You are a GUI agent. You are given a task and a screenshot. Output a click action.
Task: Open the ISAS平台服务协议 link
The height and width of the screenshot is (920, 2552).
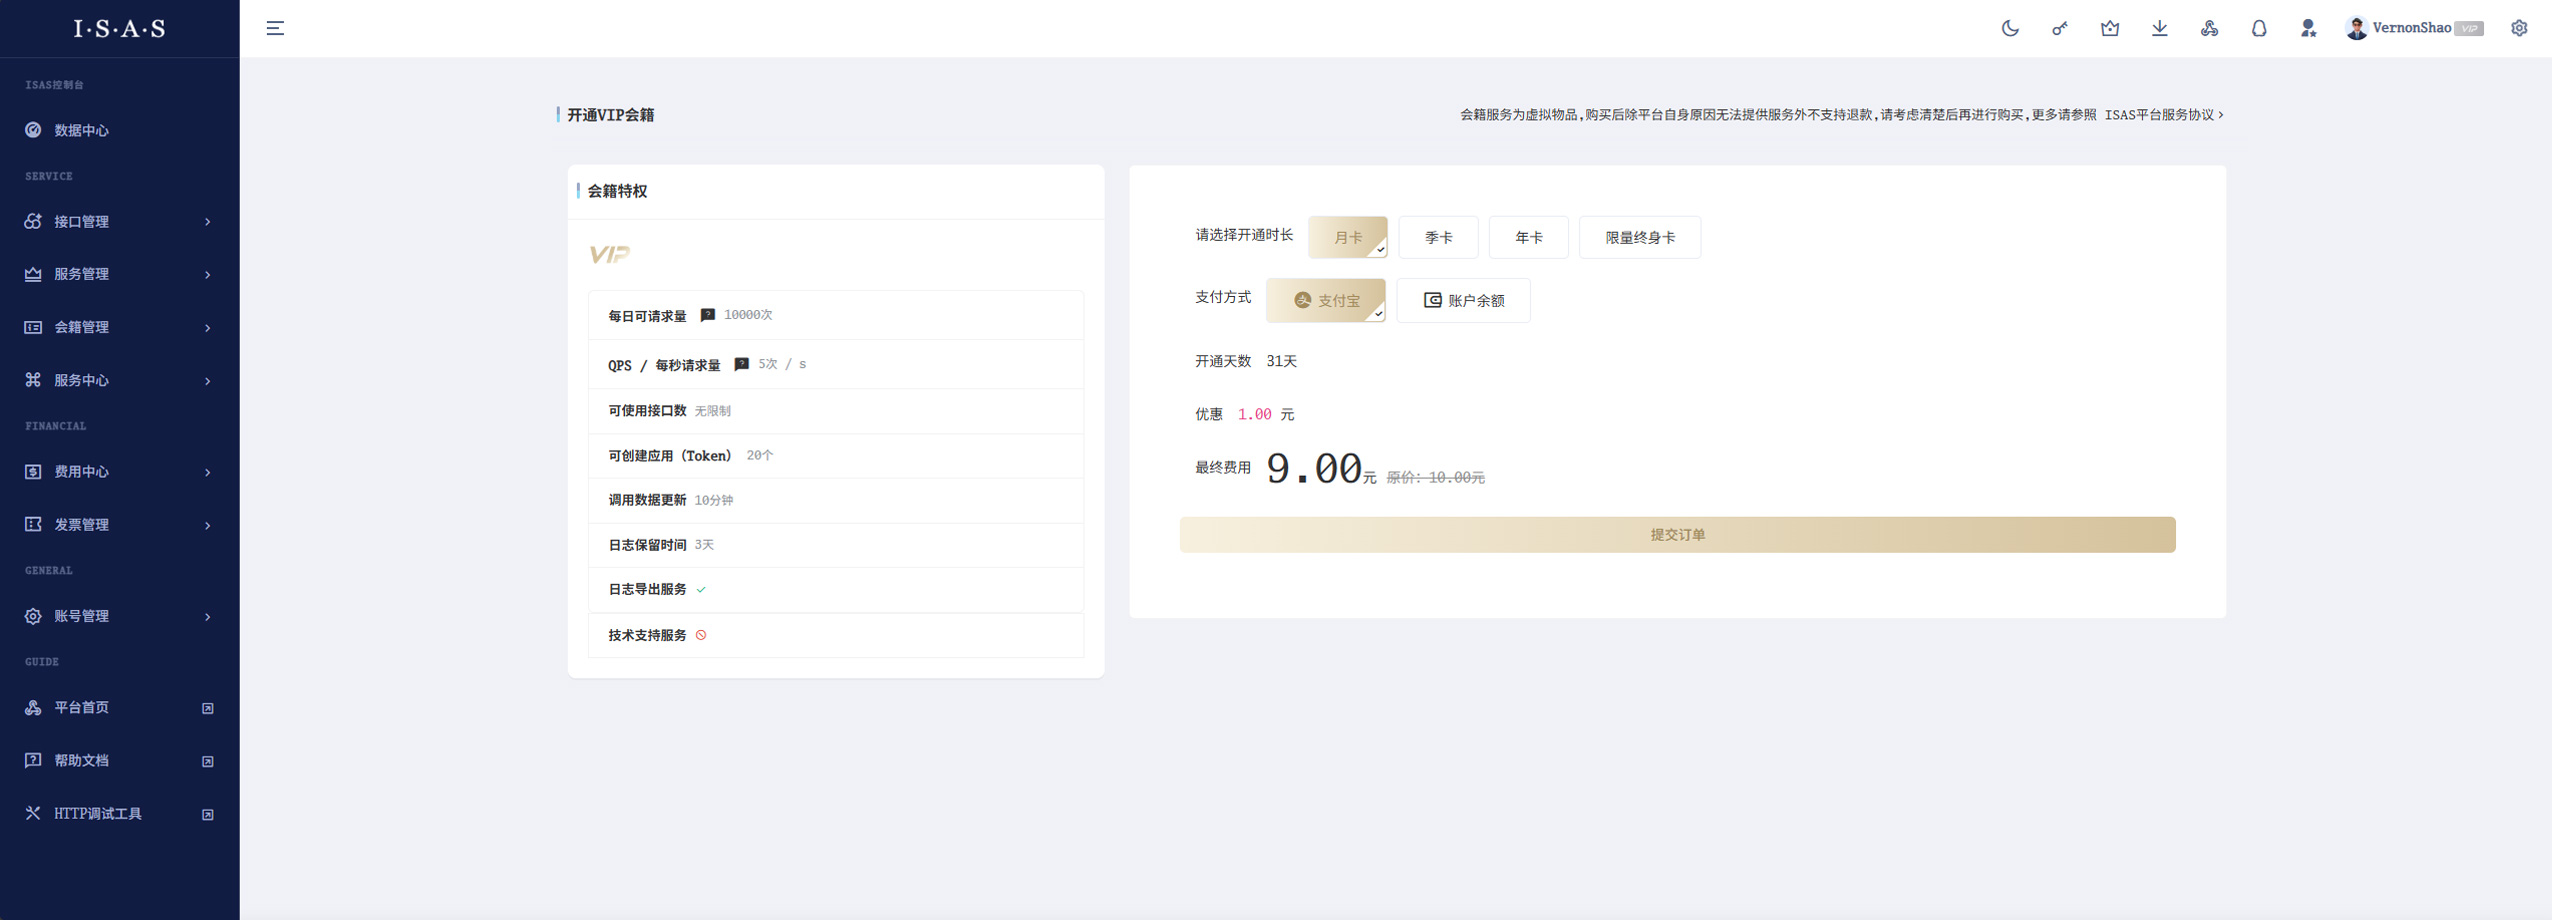click(2163, 115)
